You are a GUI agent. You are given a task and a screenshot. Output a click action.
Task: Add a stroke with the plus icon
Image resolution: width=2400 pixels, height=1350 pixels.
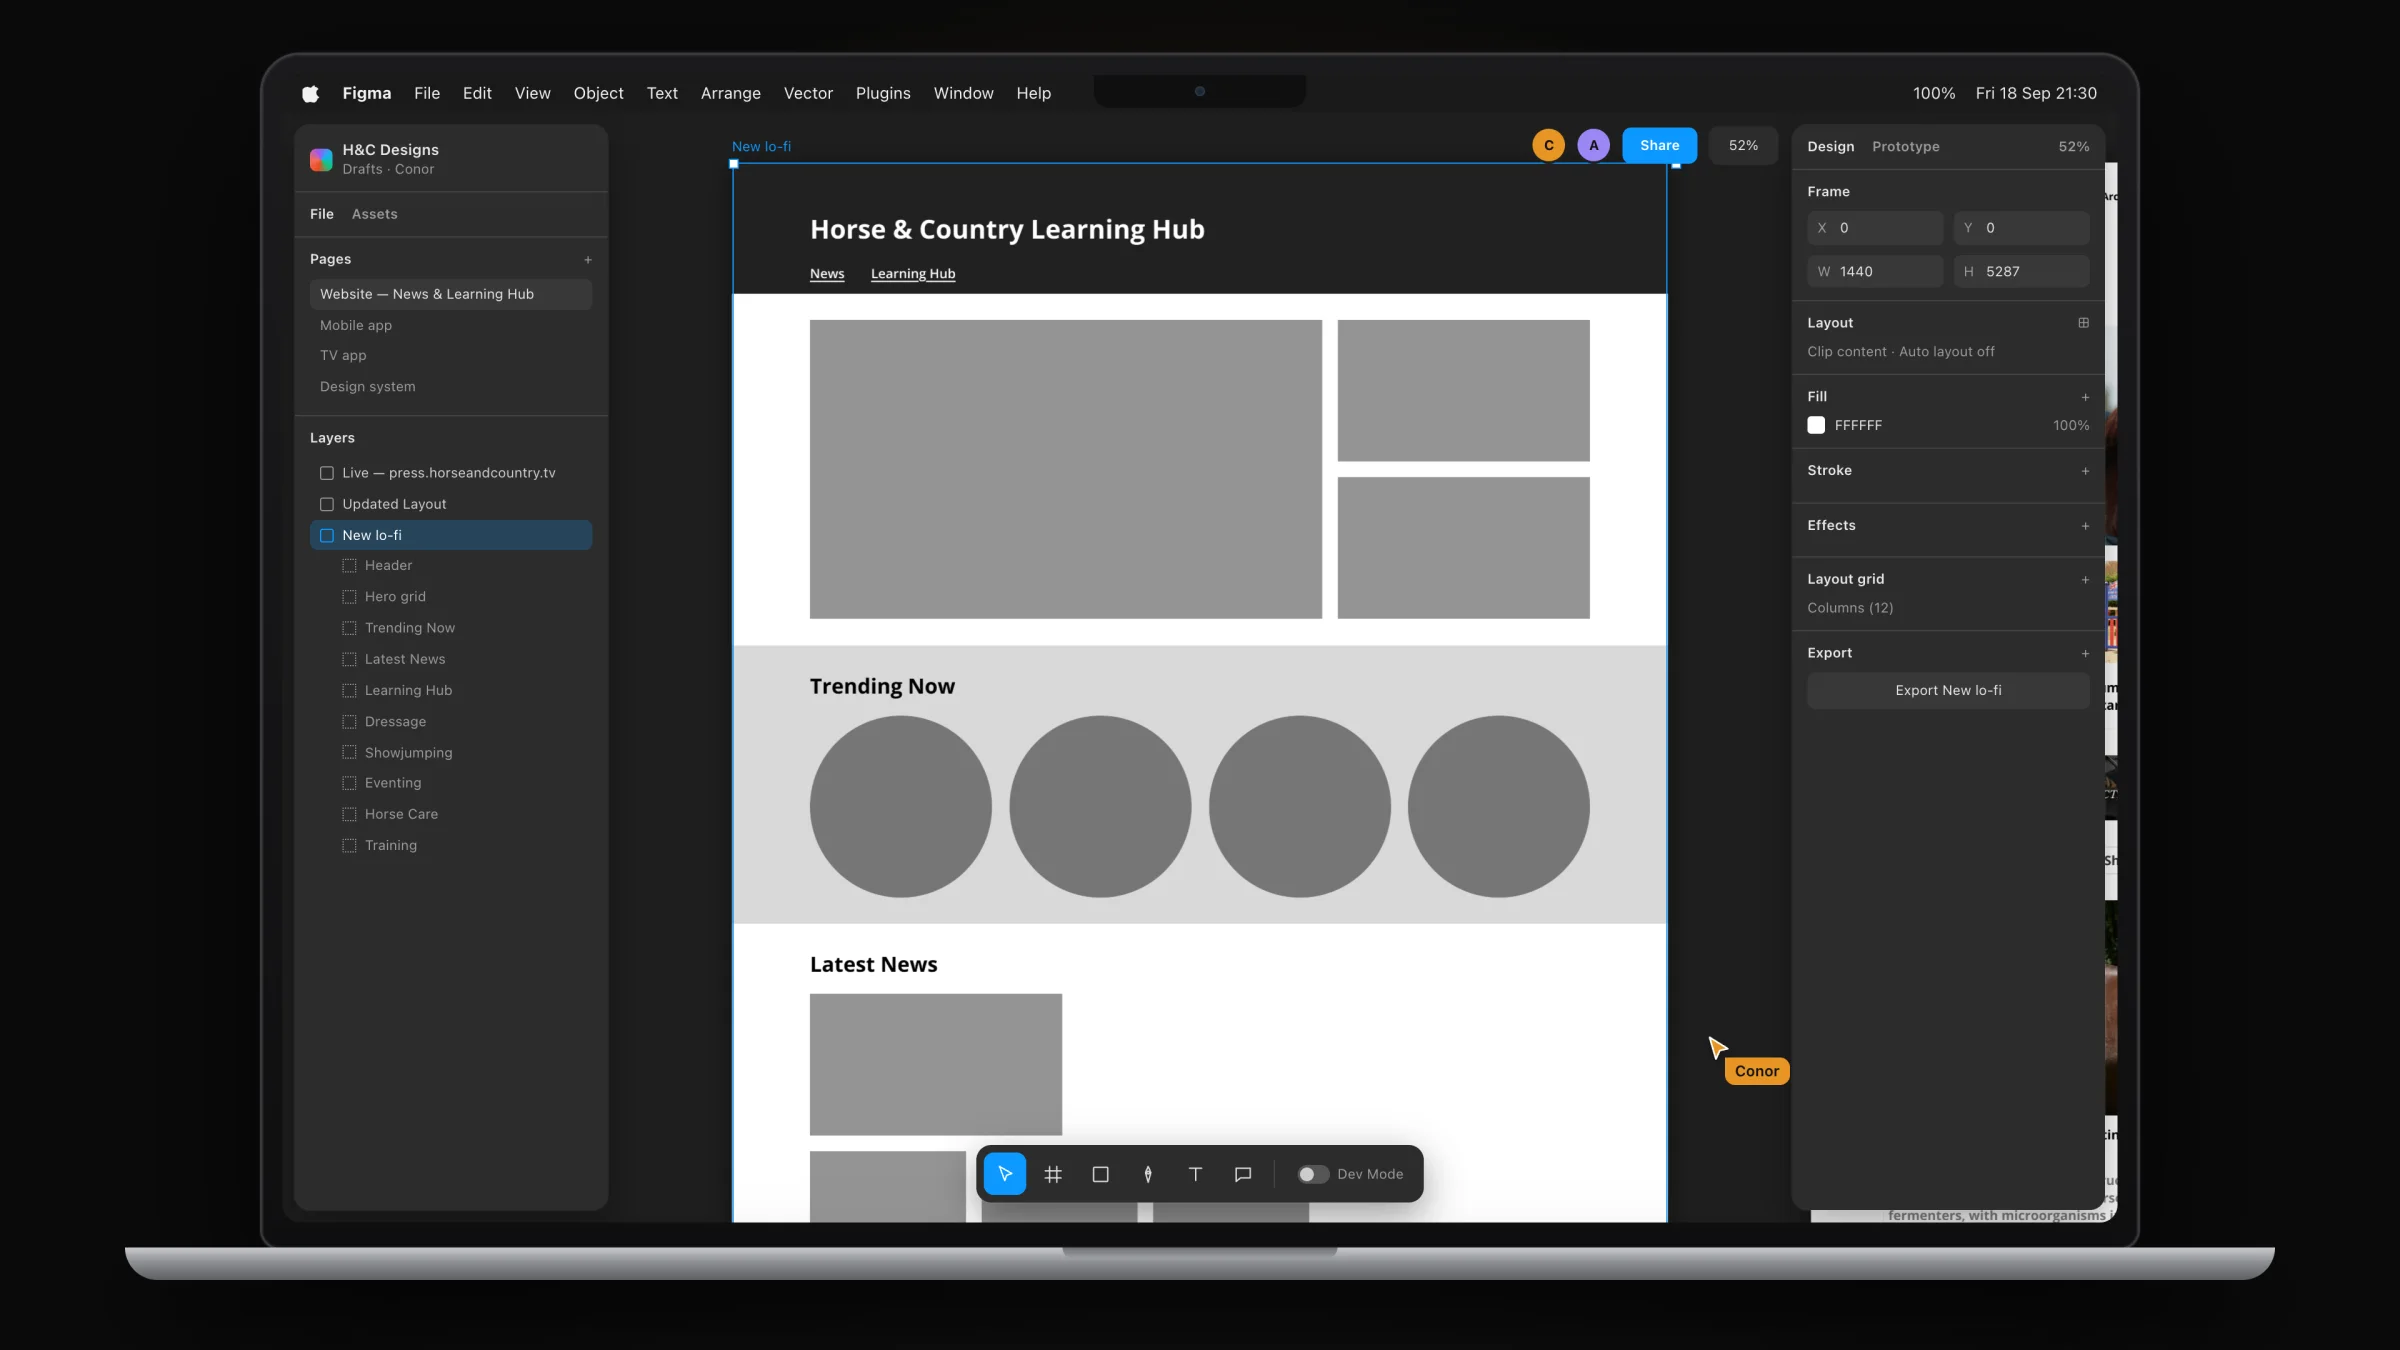click(2085, 471)
